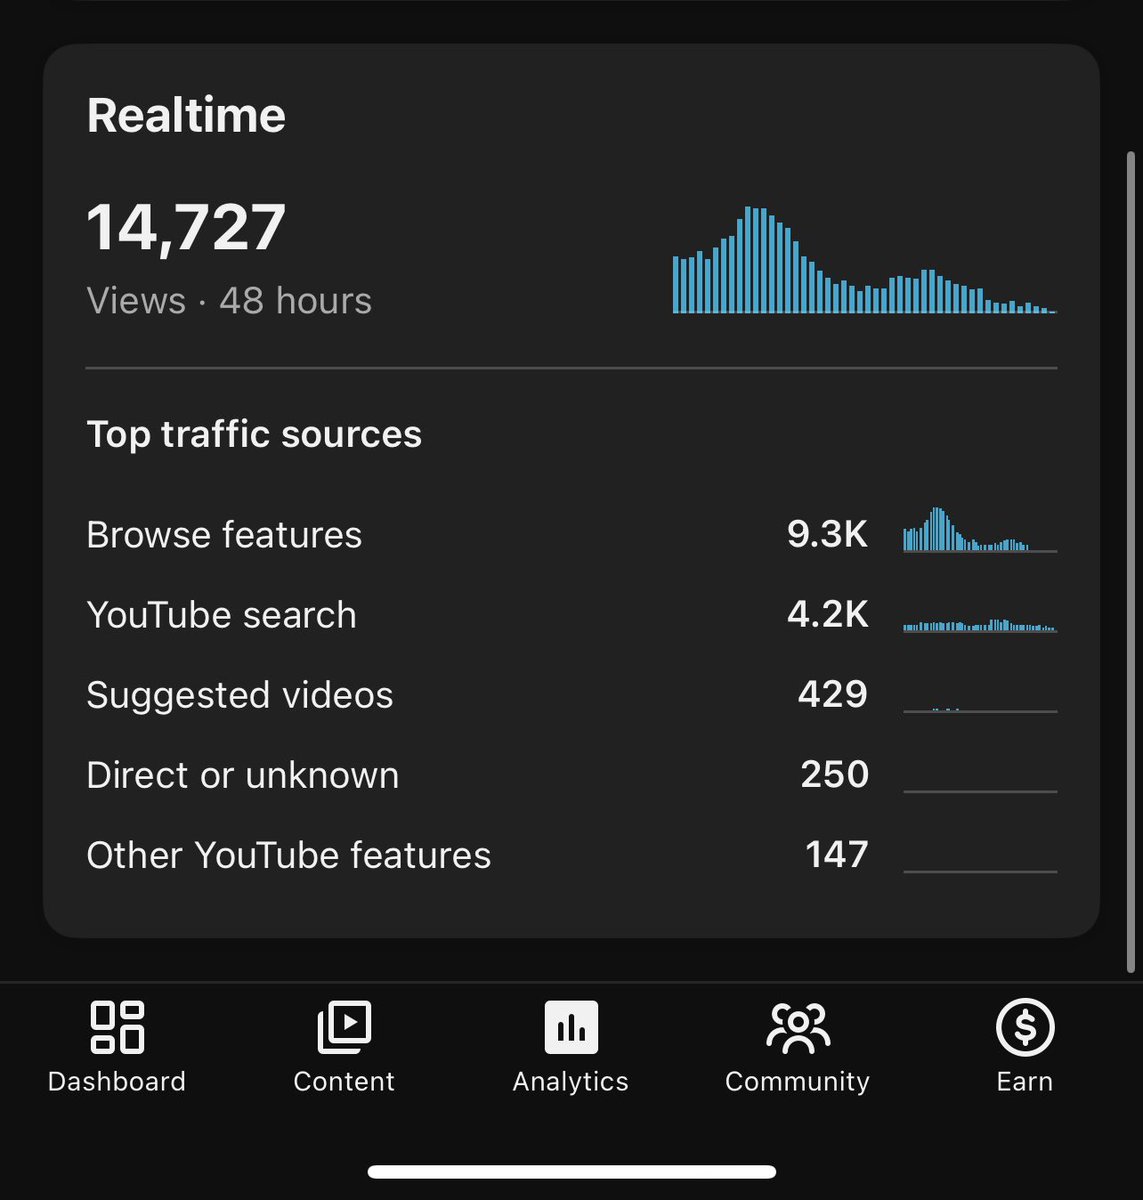Tap the Analytics bar chart icon

pyautogui.click(x=571, y=1027)
